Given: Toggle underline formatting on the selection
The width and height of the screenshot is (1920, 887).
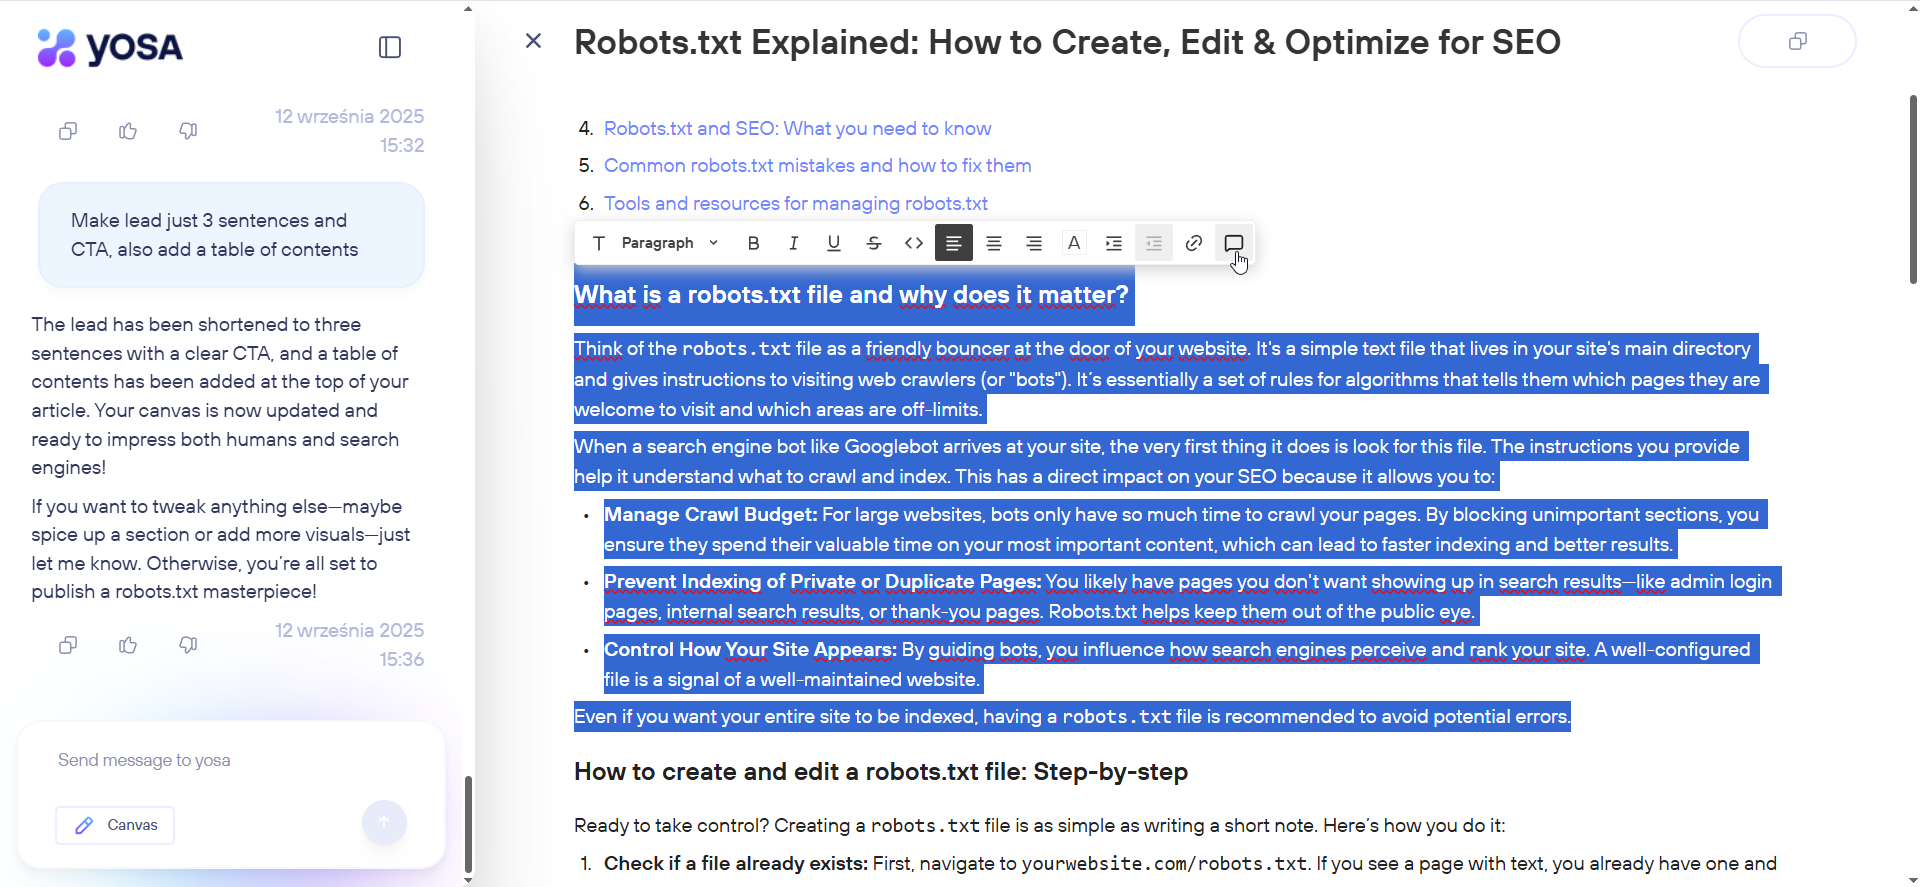Looking at the screenshot, I should [x=834, y=243].
